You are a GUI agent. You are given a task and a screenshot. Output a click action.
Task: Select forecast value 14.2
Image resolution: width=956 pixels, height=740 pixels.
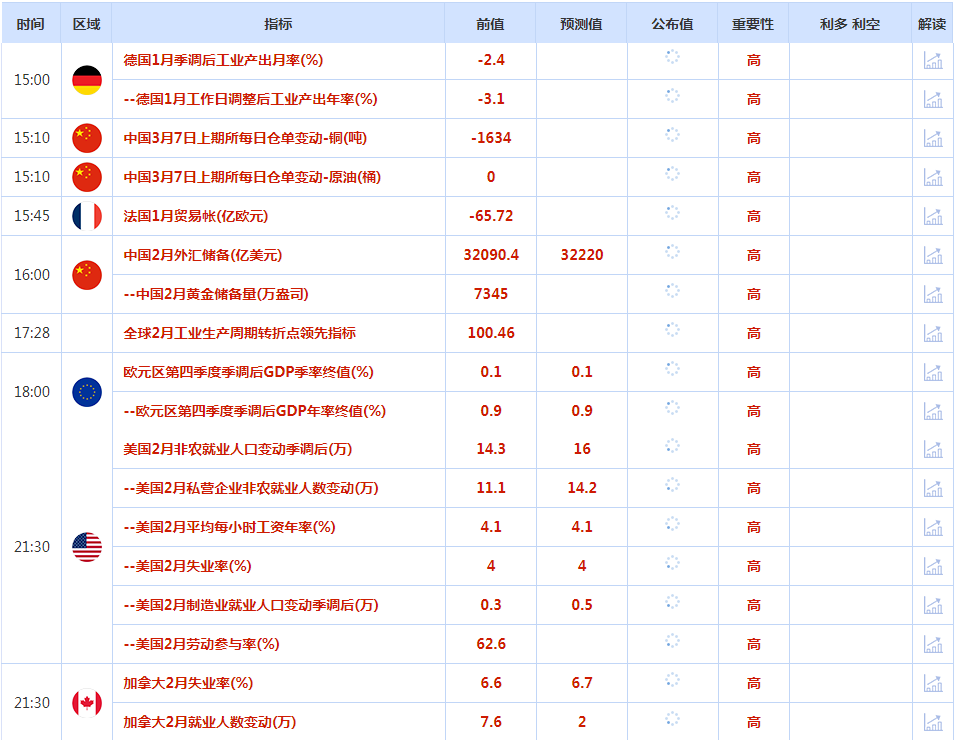582,488
